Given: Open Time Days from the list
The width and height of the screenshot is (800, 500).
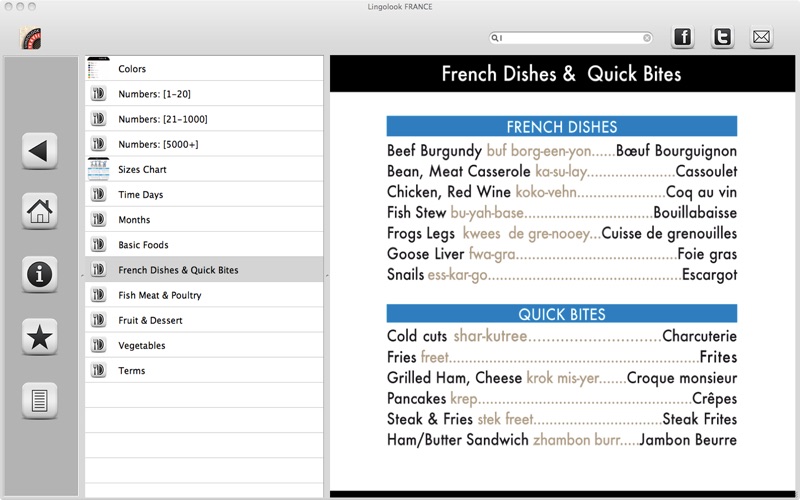Looking at the screenshot, I should (140, 195).
